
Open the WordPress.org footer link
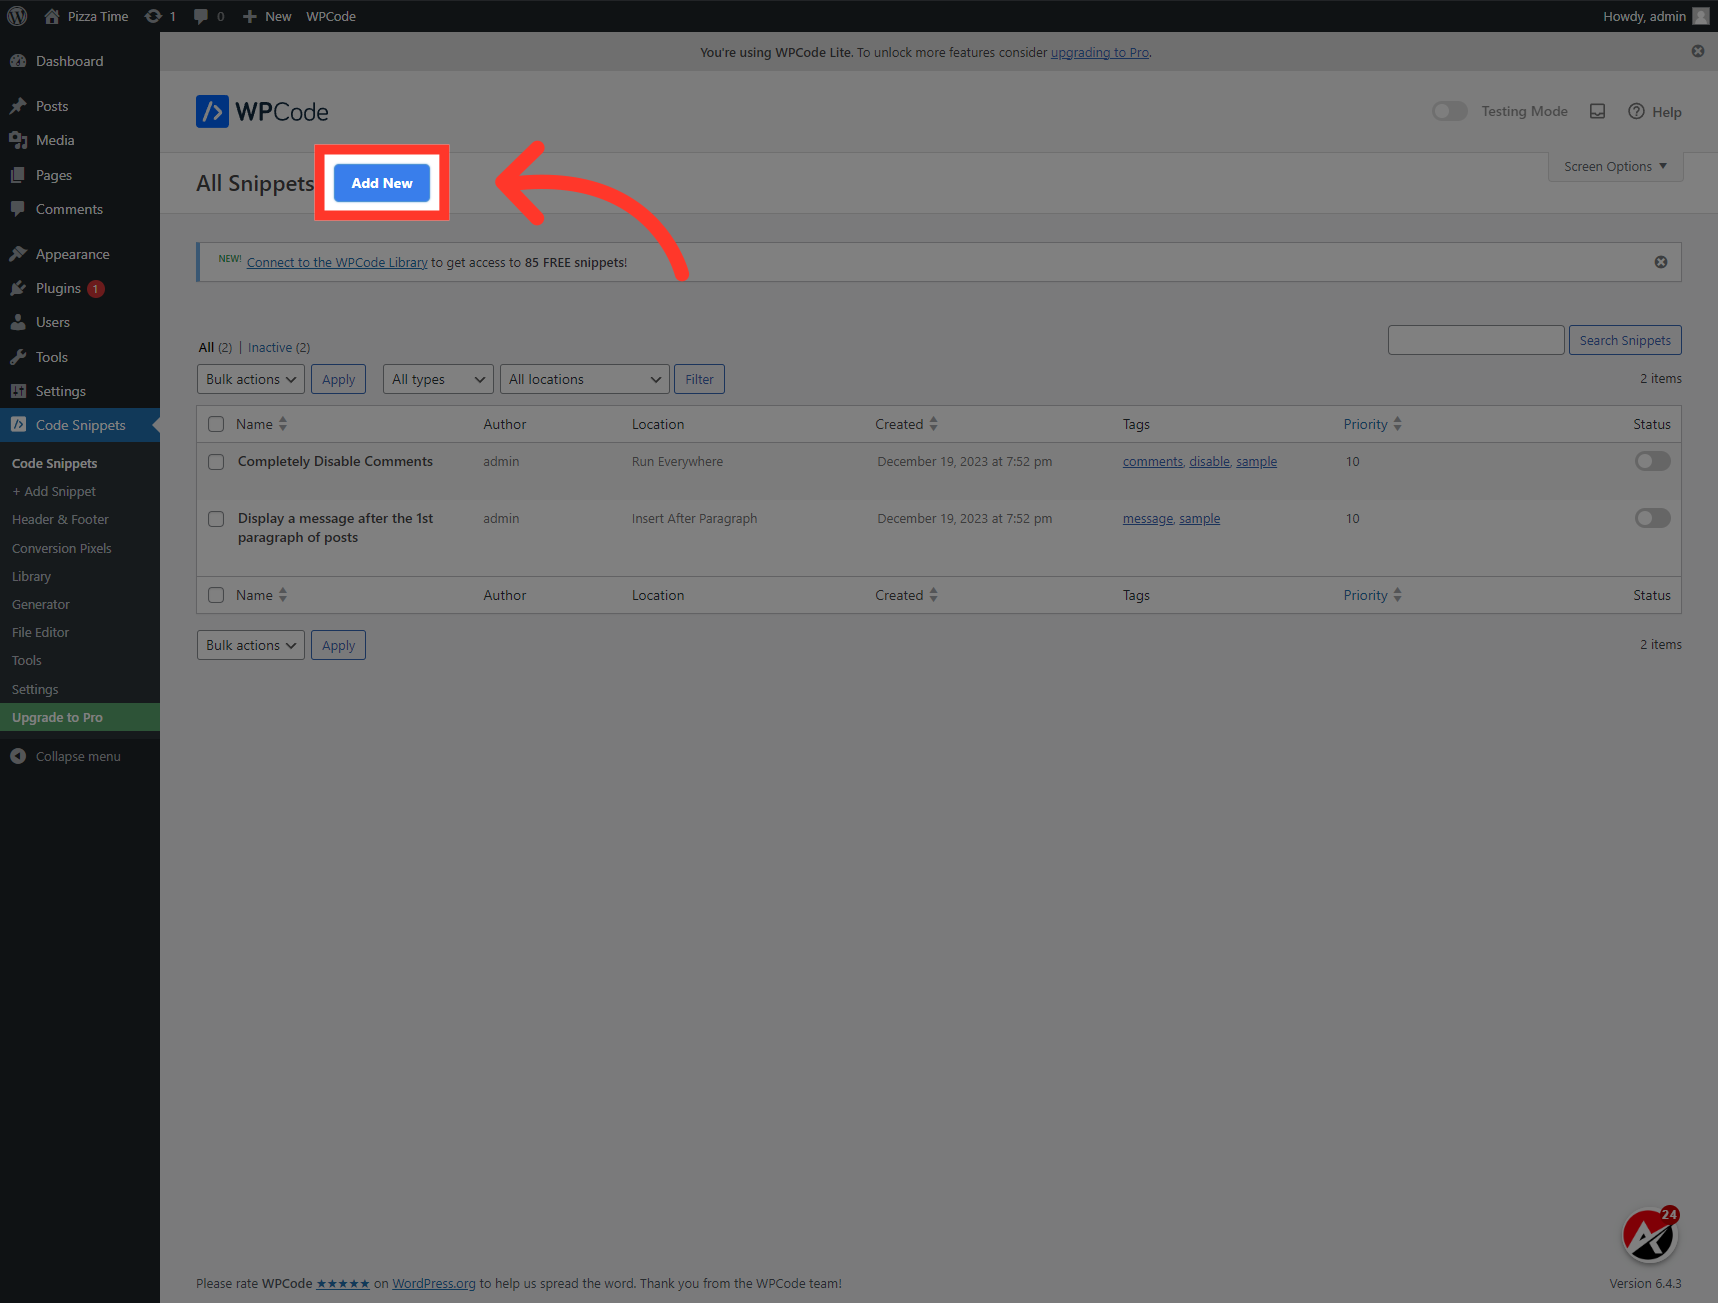pos(434,1283)
